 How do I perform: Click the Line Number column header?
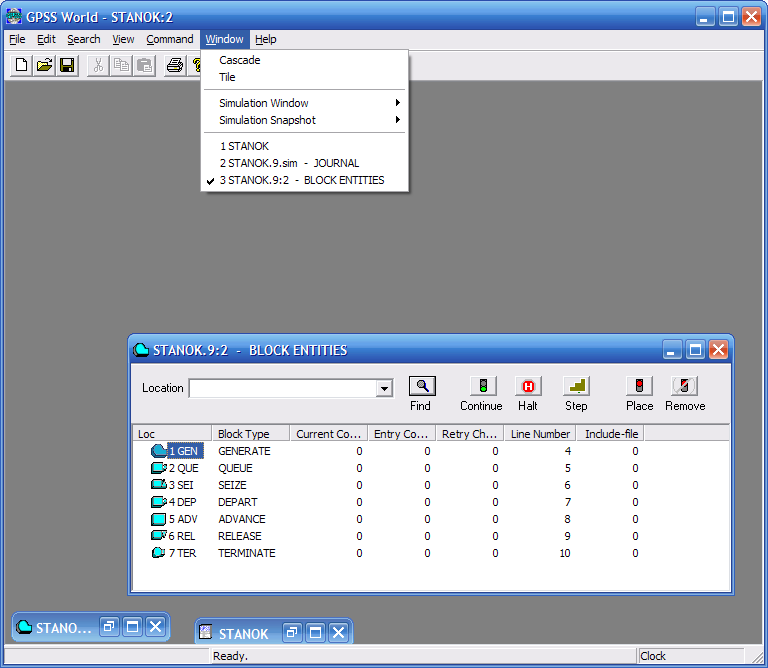tap(541, 434)
